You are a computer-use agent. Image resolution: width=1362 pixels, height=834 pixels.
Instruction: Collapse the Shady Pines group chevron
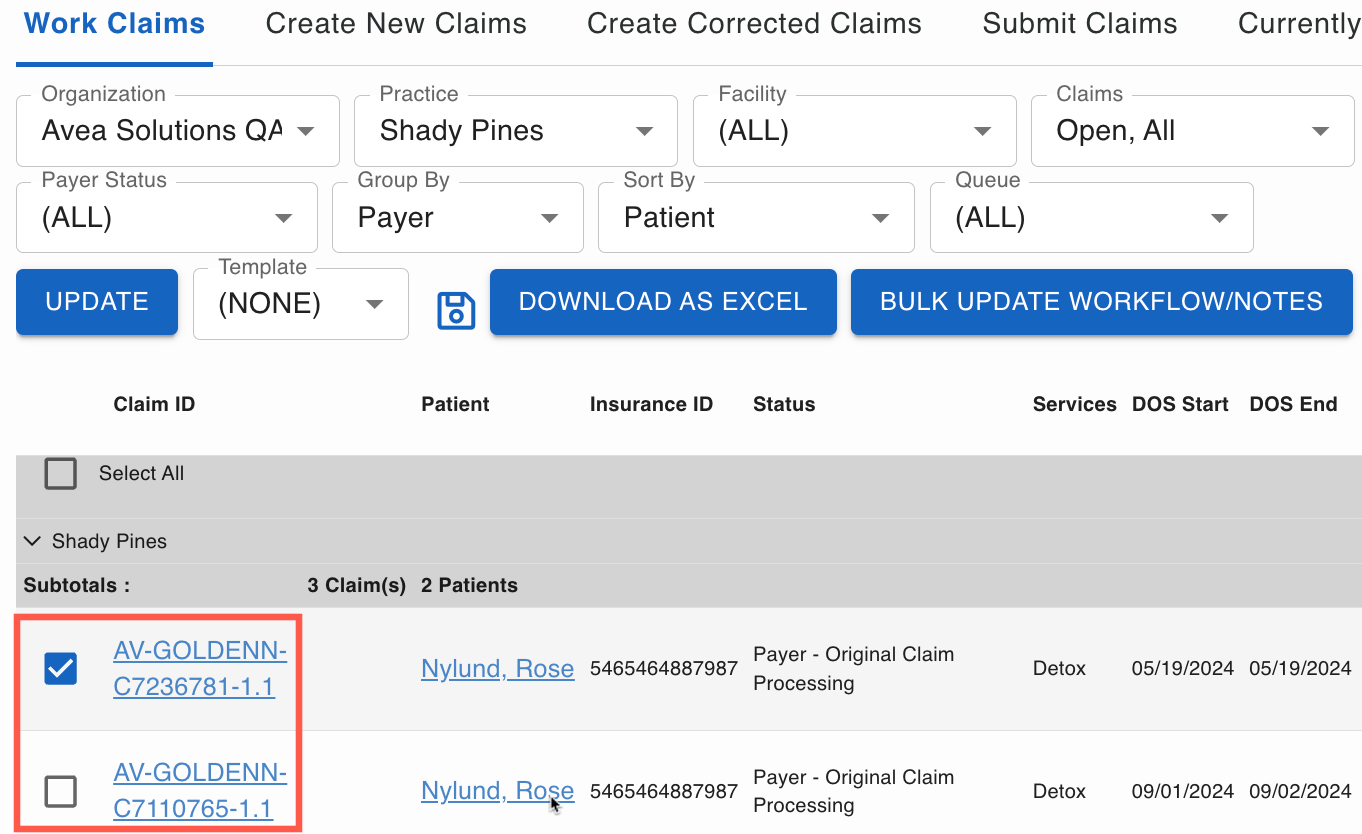click(33, 541)
